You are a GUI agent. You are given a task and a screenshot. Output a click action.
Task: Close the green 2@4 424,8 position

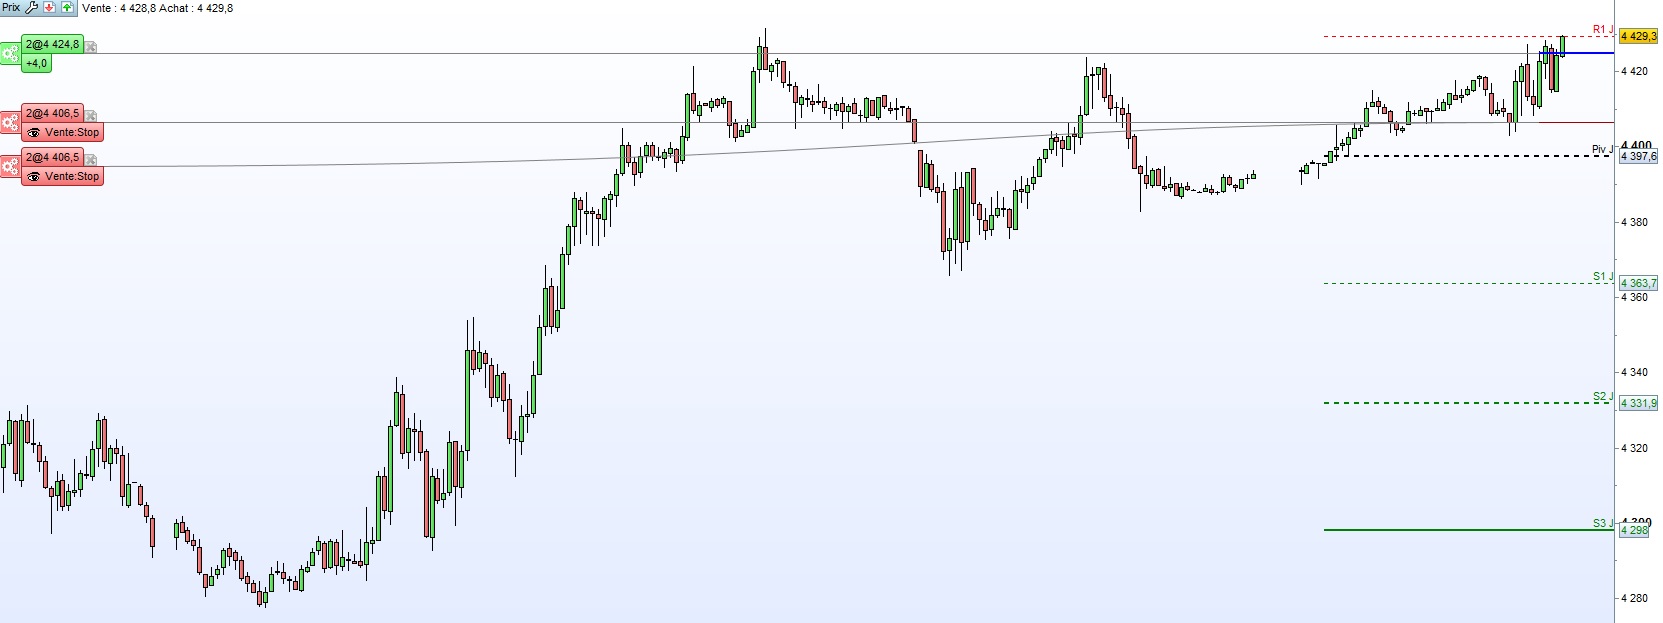[91, 46]
